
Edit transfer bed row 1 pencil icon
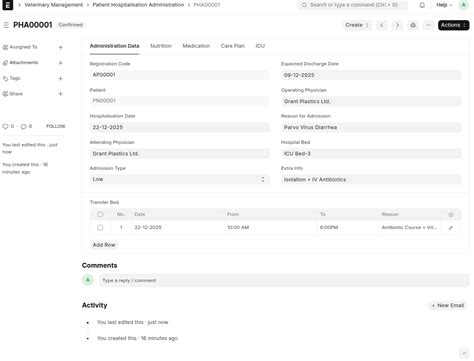451,228
